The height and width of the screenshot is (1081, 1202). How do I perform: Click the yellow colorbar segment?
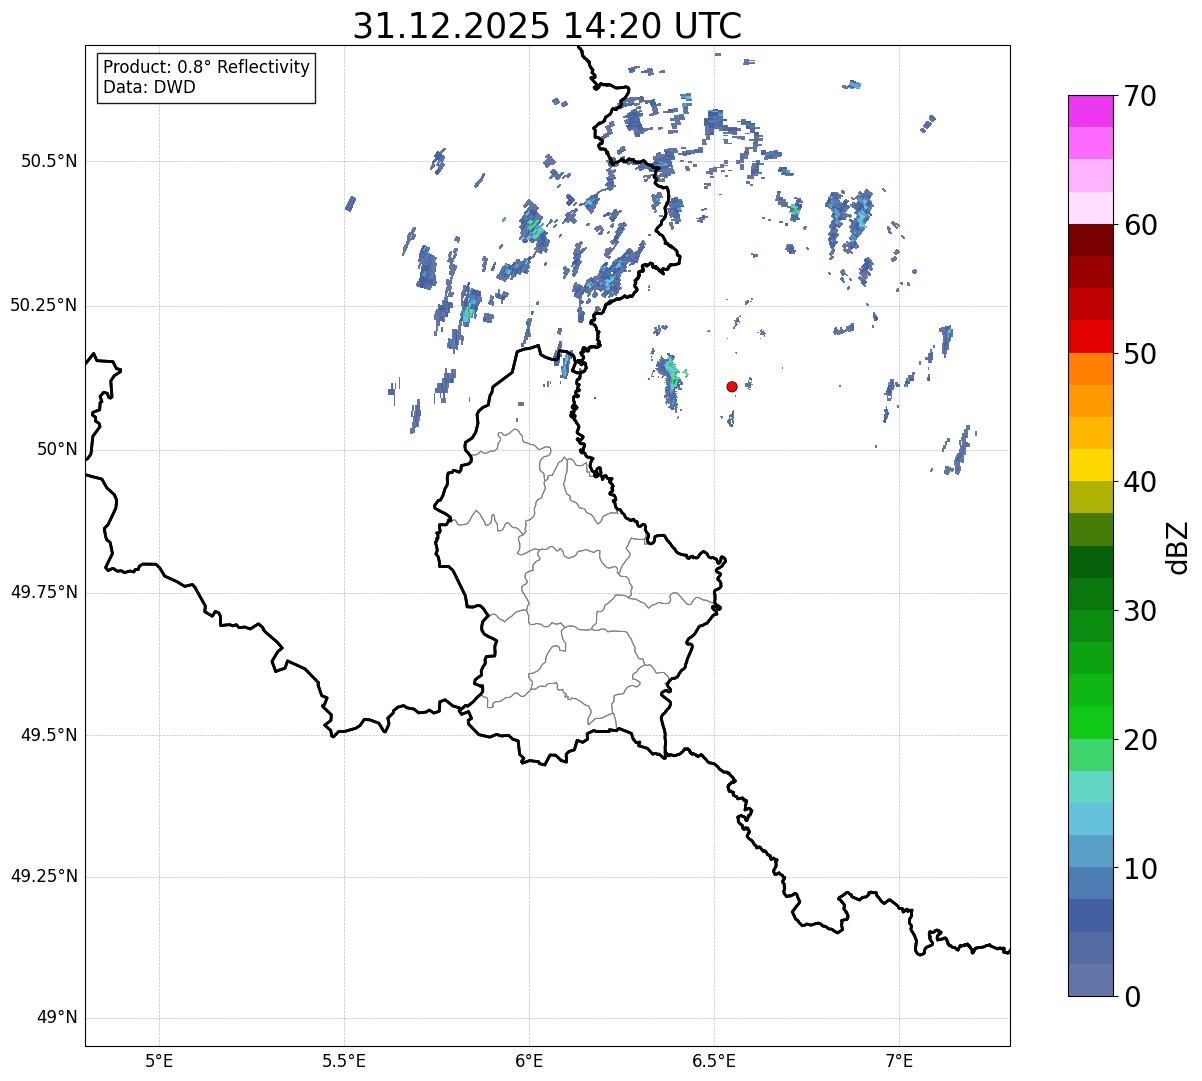coord(1091,465)
